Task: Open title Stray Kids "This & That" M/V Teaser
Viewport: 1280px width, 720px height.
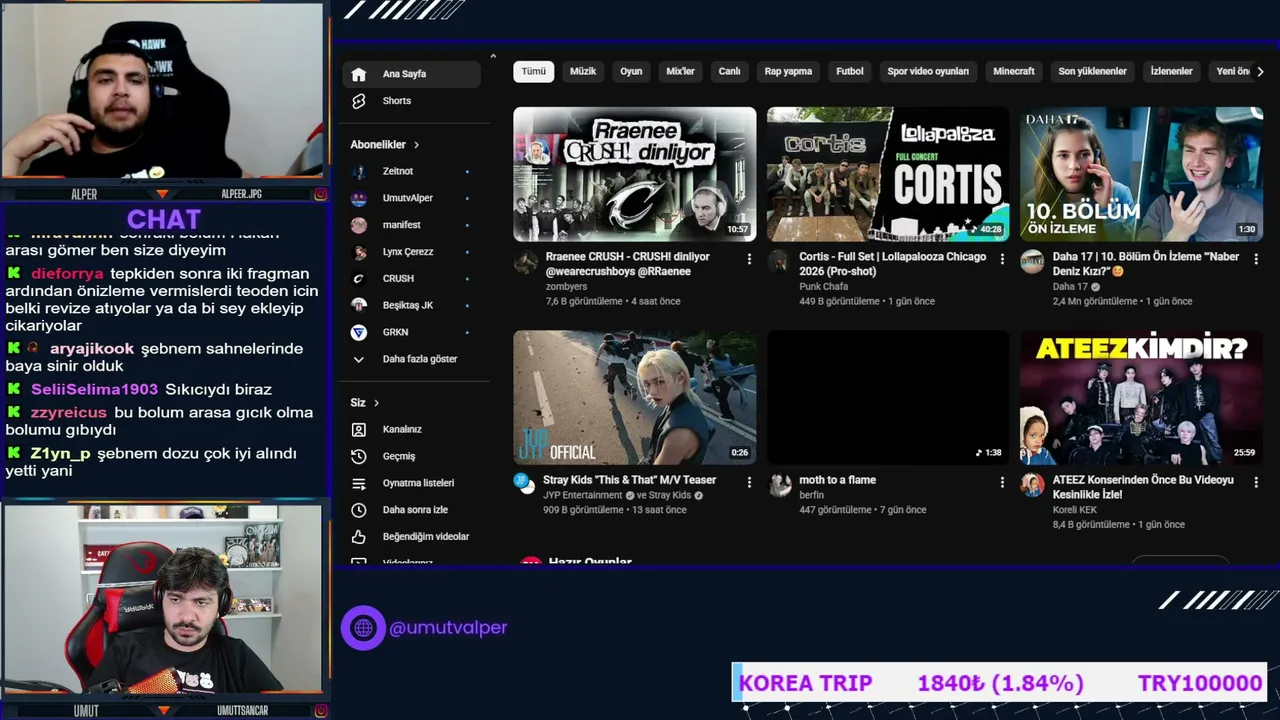Action: 630,480
